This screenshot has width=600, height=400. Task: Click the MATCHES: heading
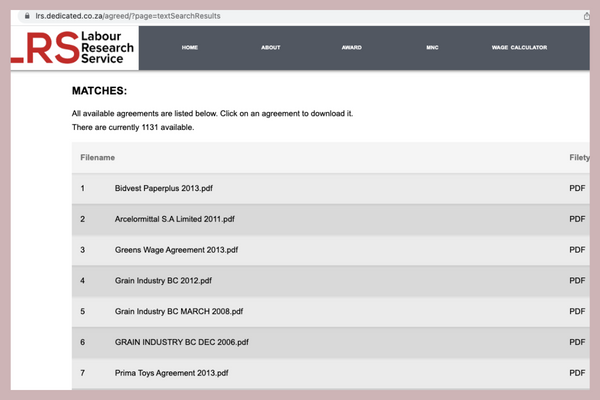[x=99, y=91]
